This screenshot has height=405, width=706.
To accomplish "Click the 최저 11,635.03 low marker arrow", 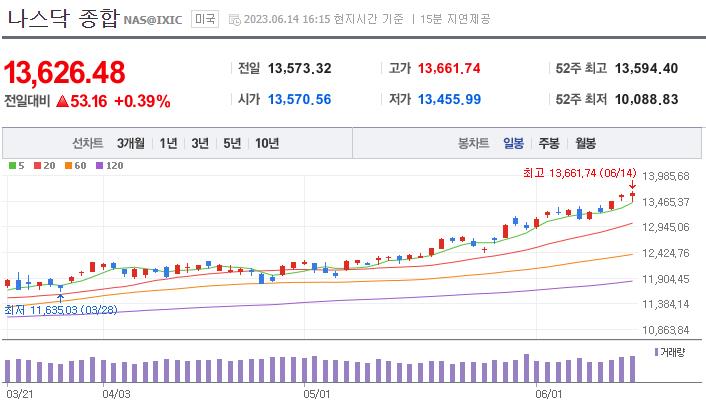I will (x=62, y=296).
